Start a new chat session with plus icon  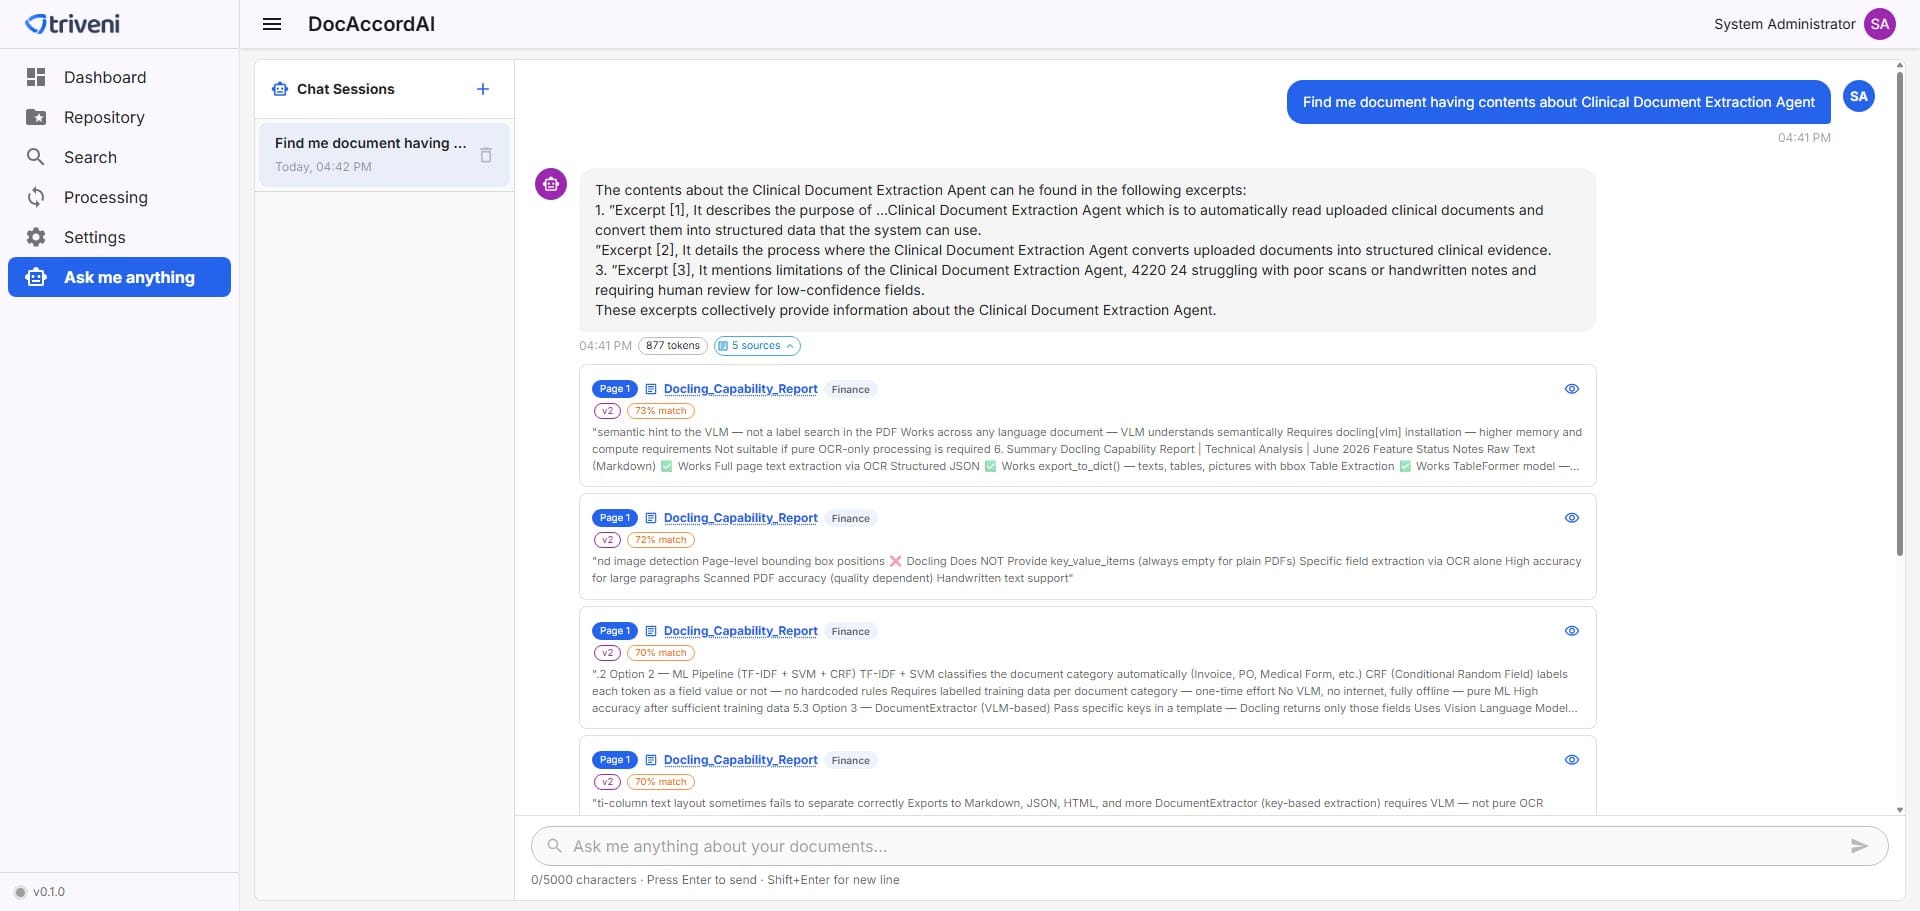coord(483,89)
